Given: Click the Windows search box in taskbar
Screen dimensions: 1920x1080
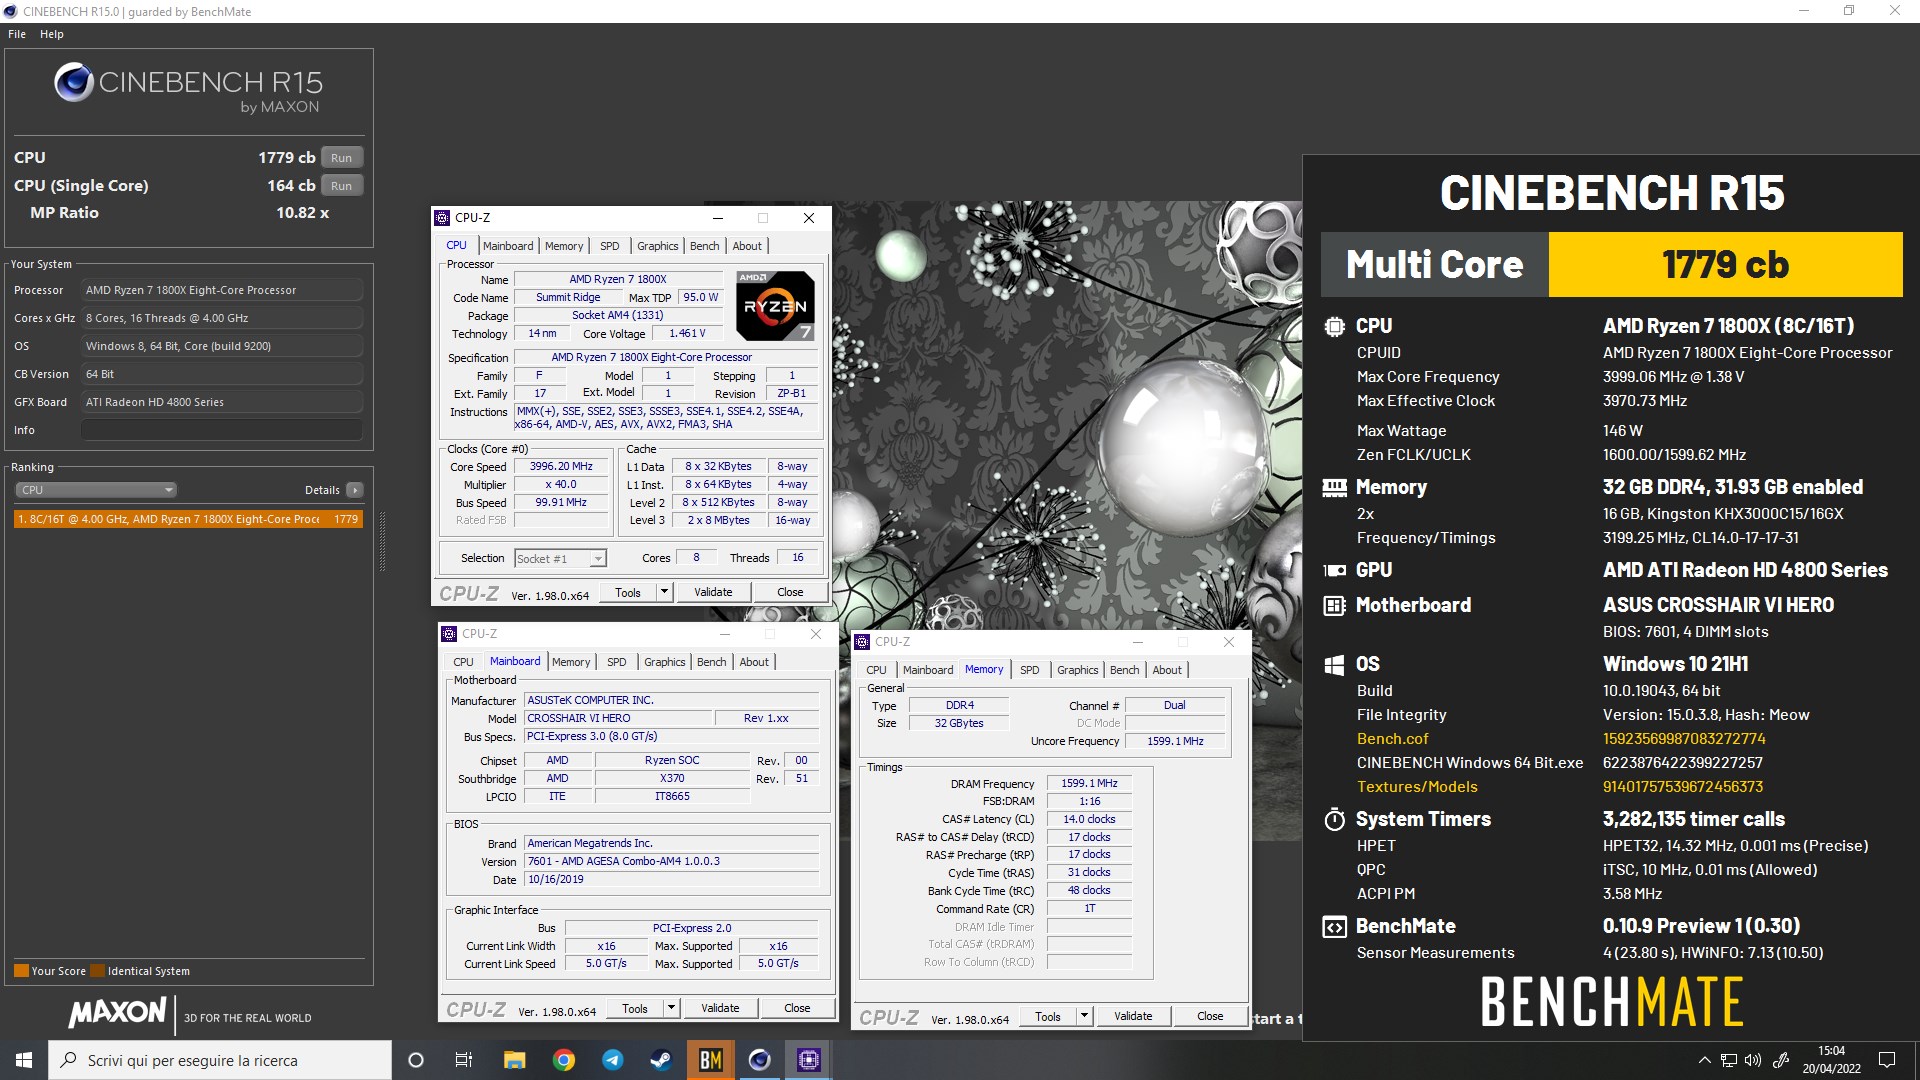Looking at the screenshot, I should [x=220, y=1060].
